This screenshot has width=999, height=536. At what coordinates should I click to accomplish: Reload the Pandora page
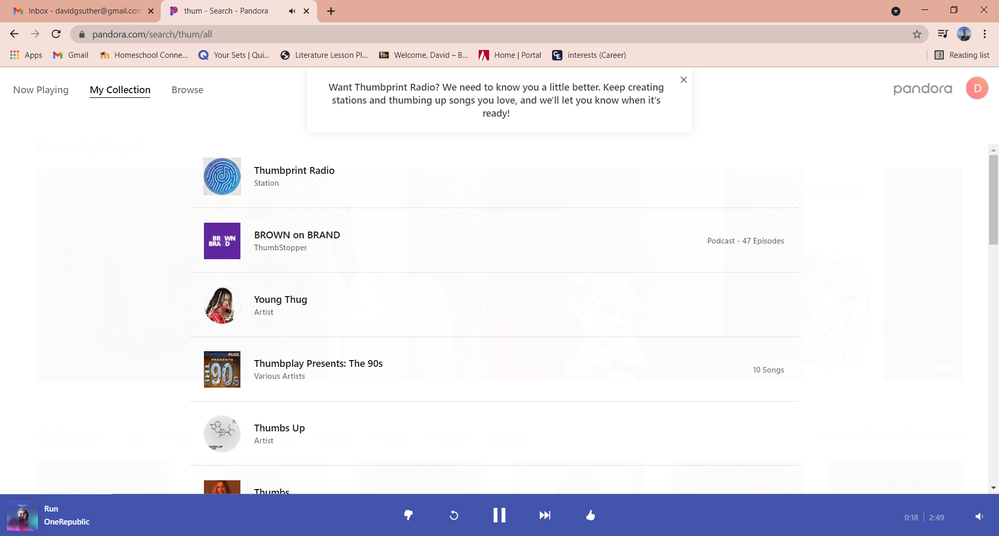pyautogui.click(x=56, y=34)
